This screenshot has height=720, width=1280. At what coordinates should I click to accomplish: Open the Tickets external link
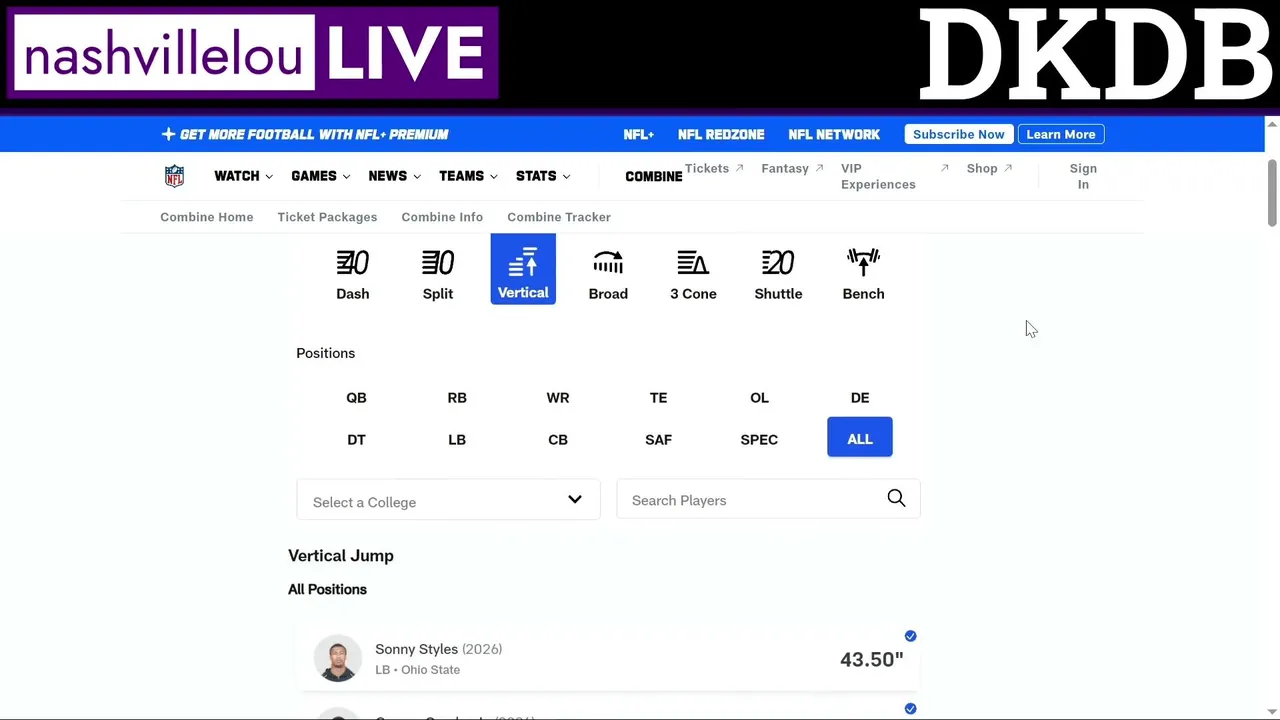714,168
